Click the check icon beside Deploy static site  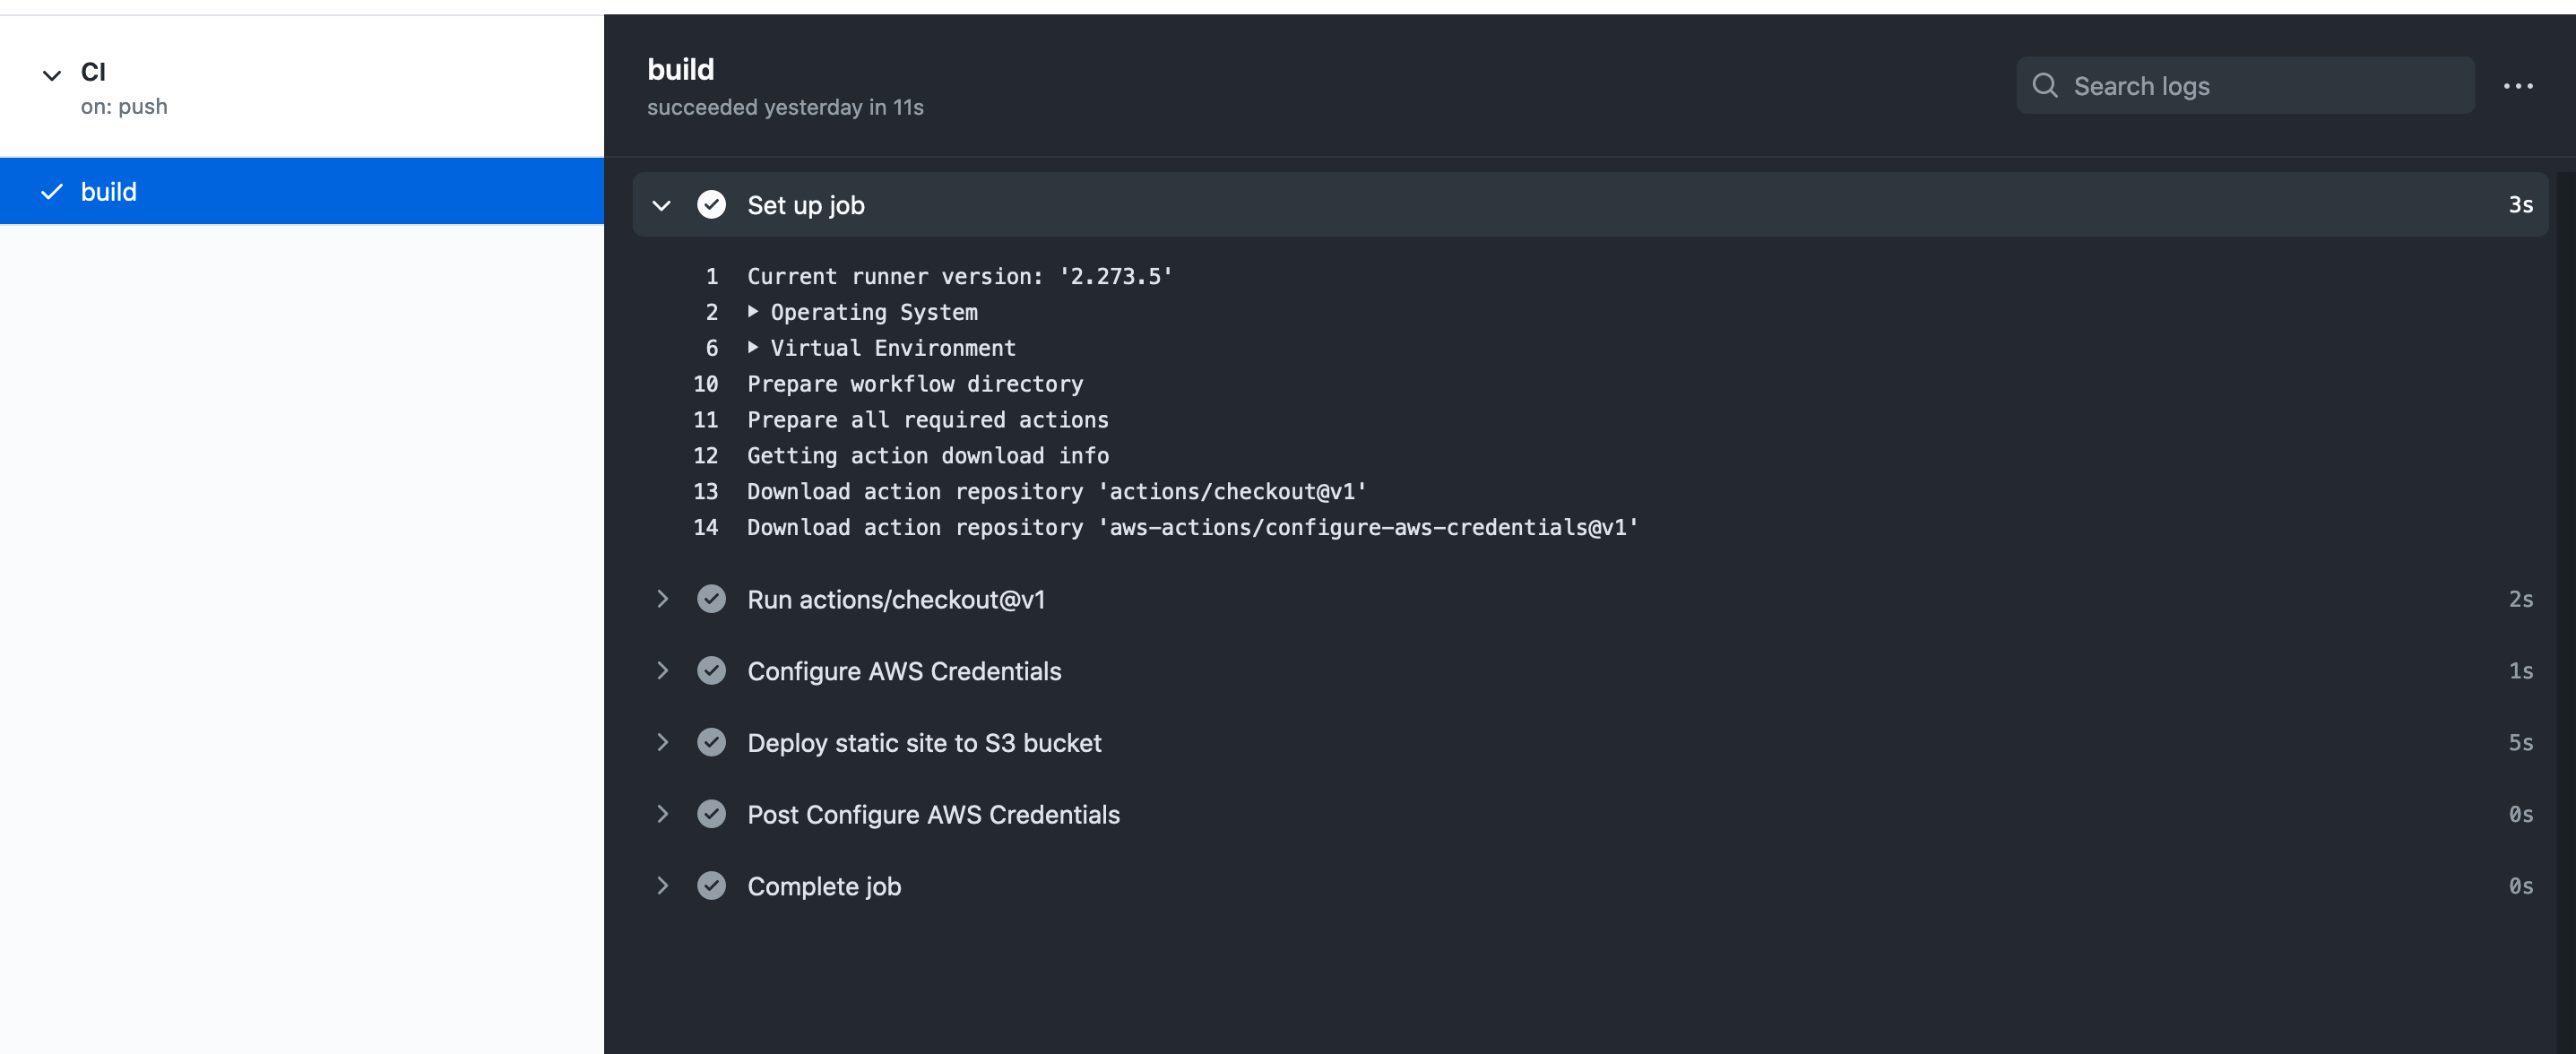coord(711,743)
